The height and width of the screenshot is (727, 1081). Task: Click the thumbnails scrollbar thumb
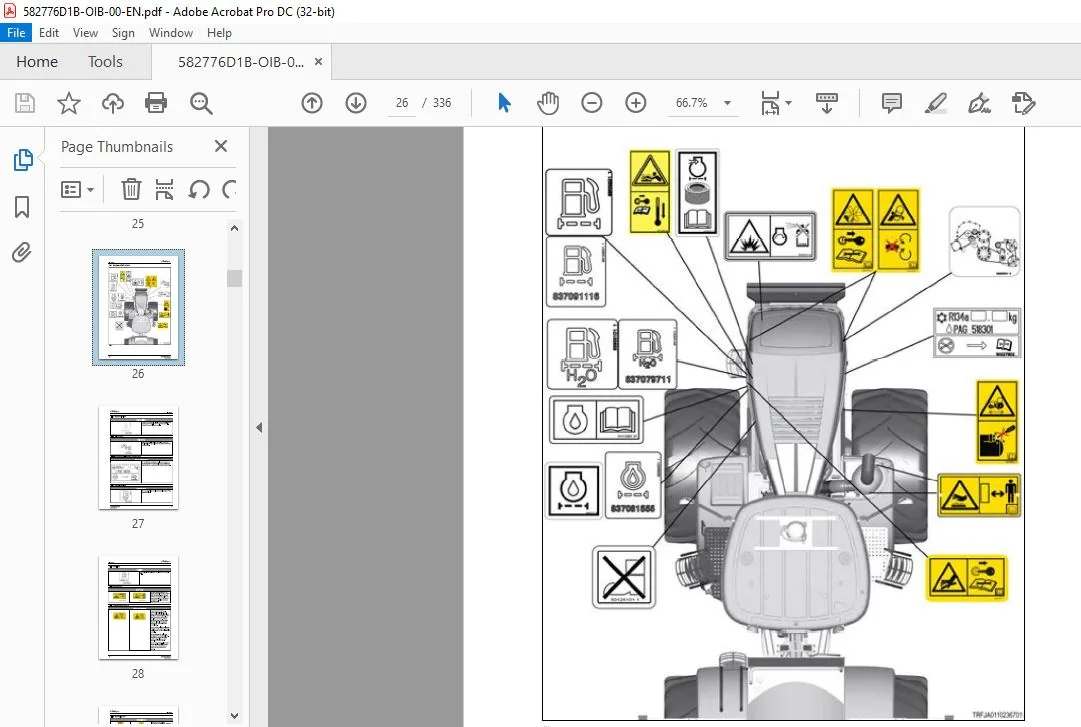click(x=234, y=278)
